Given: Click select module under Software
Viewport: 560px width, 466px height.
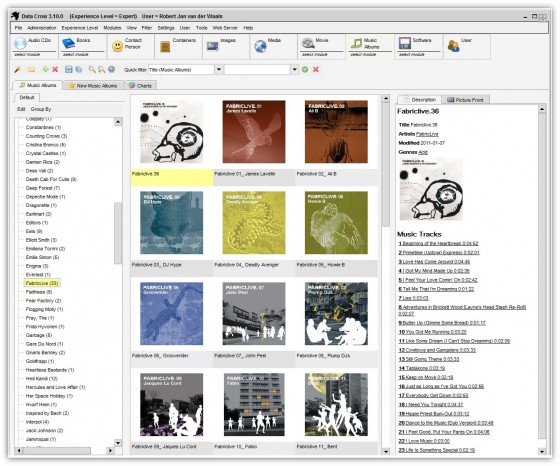Looking at the screenshot, I should (x=411, y=55).
